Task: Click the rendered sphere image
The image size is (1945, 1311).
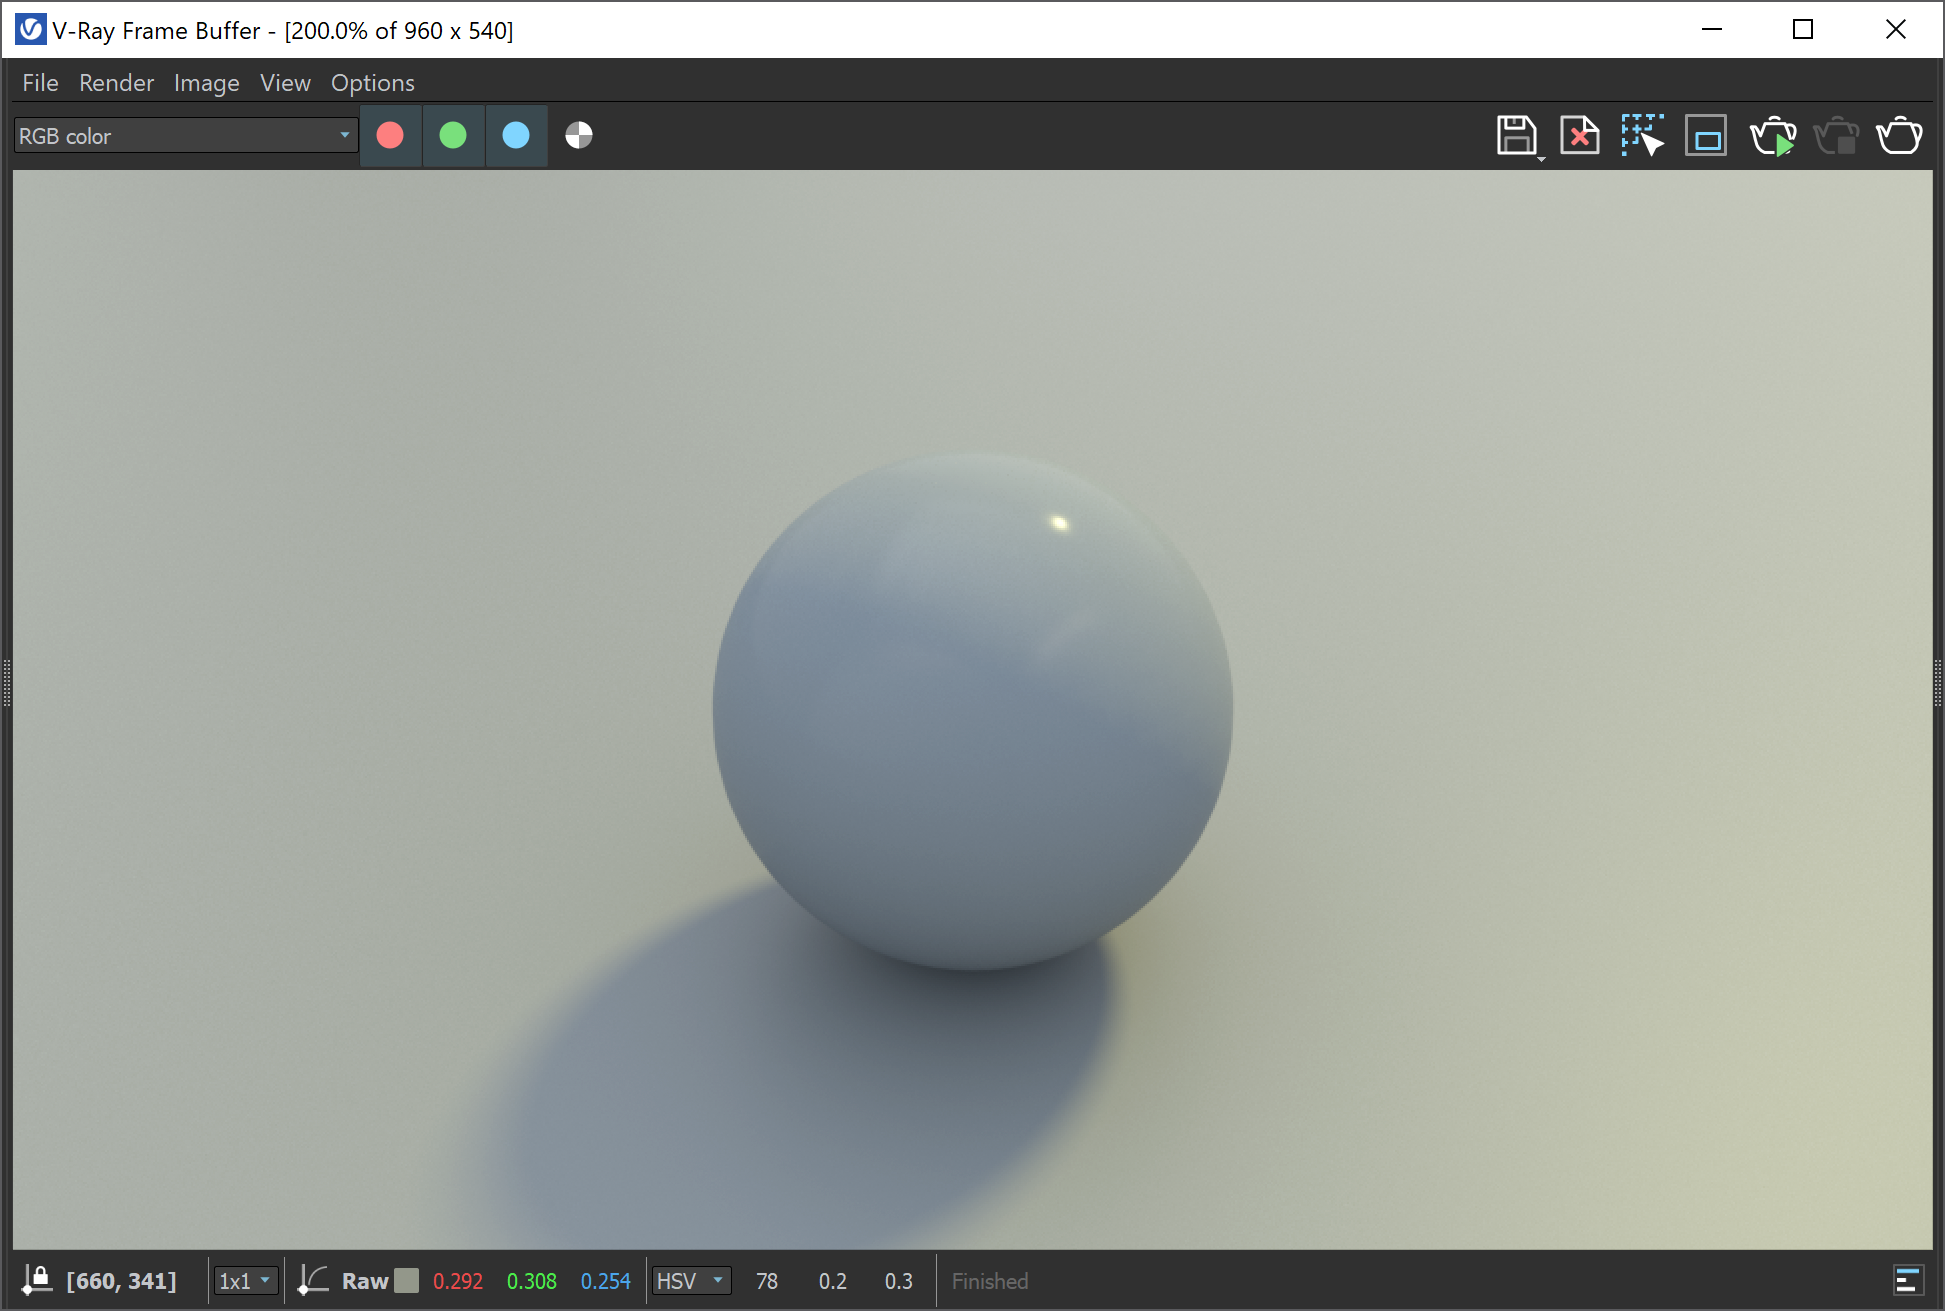Action: coord(973,709)
